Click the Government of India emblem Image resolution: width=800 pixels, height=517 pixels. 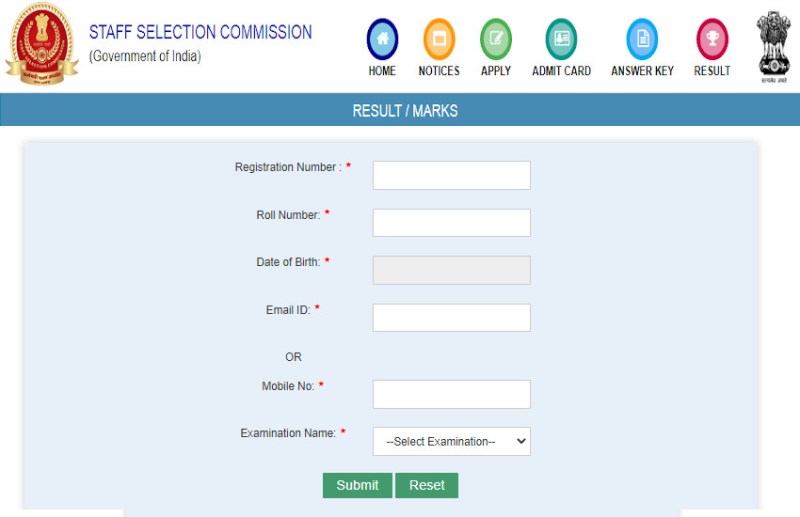773,44
